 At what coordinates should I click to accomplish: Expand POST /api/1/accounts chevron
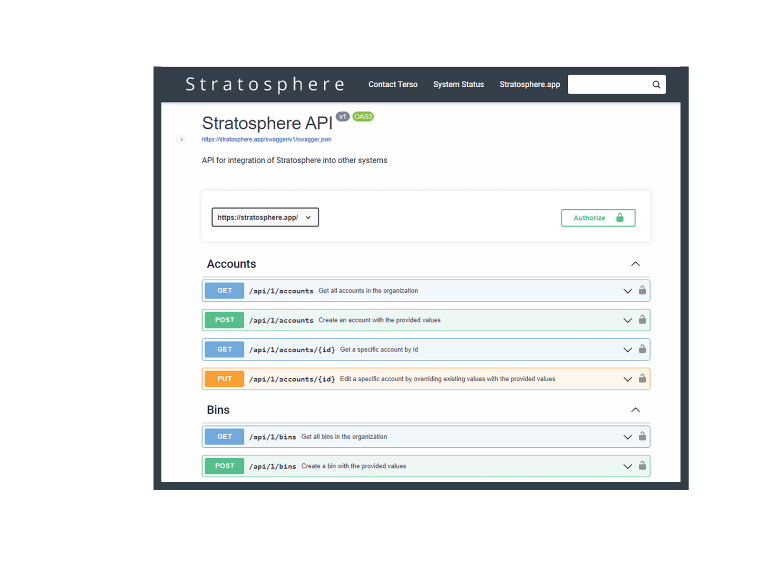click(x=627, y=320)
